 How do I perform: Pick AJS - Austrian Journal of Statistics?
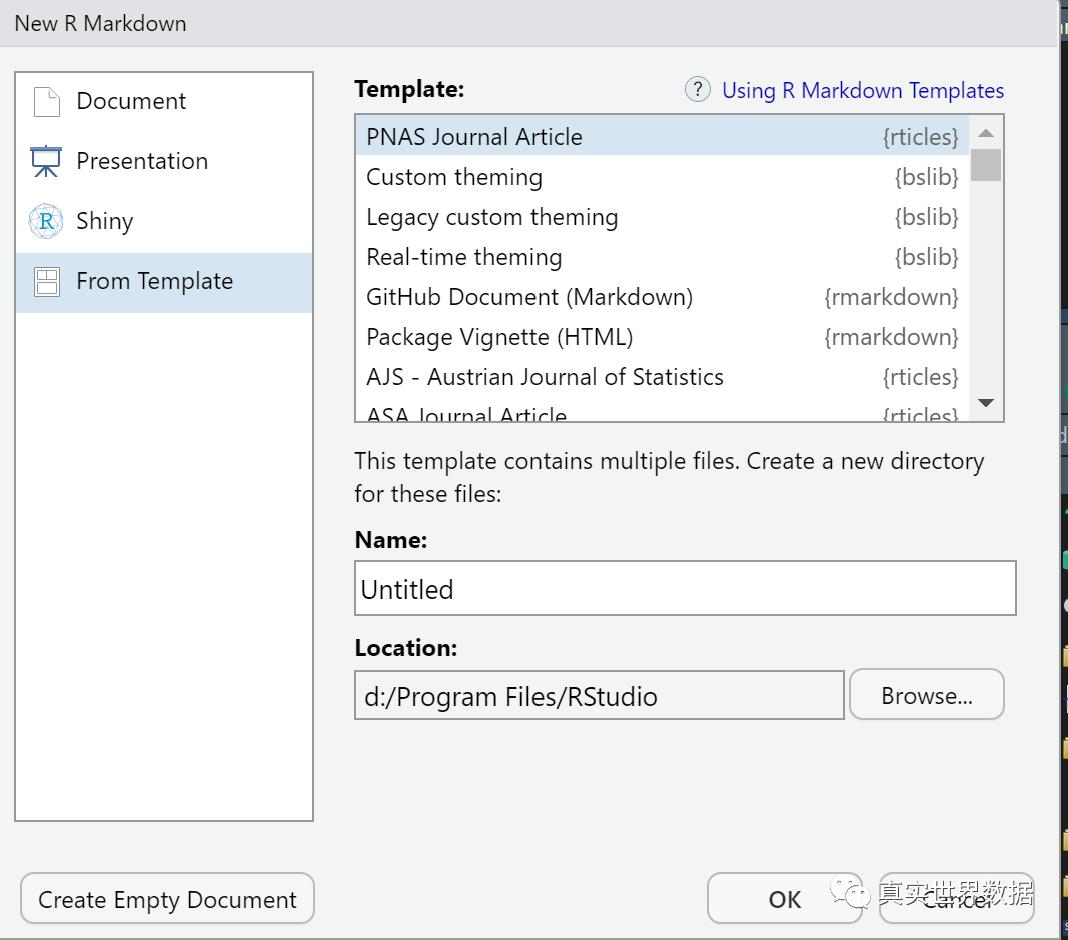pyautogui.click(x=544, y=377)
